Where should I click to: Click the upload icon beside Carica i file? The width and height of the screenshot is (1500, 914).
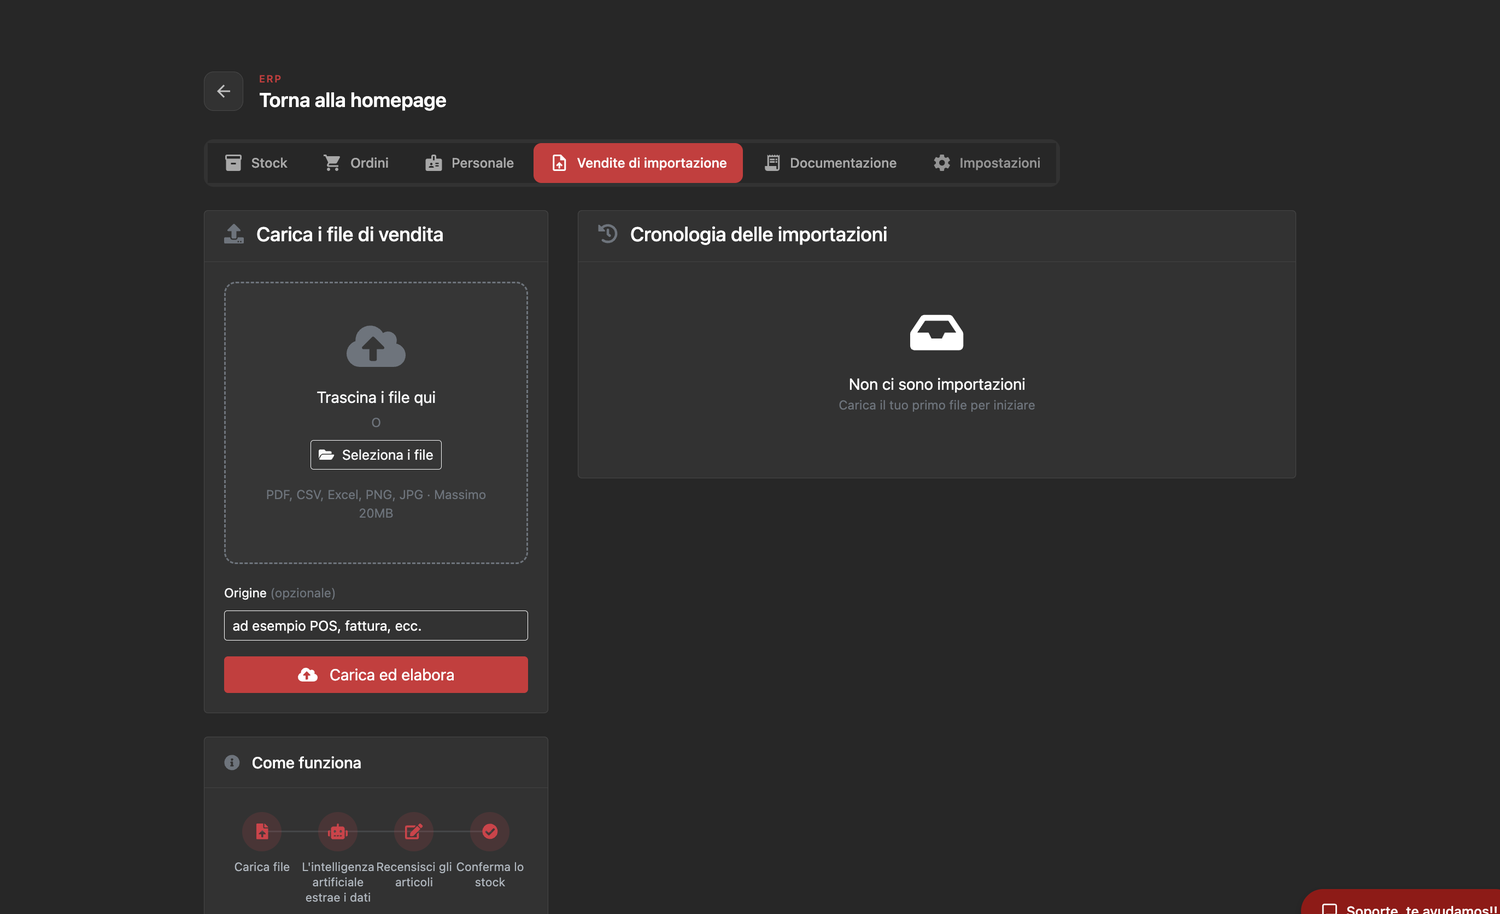pos(234,234)
